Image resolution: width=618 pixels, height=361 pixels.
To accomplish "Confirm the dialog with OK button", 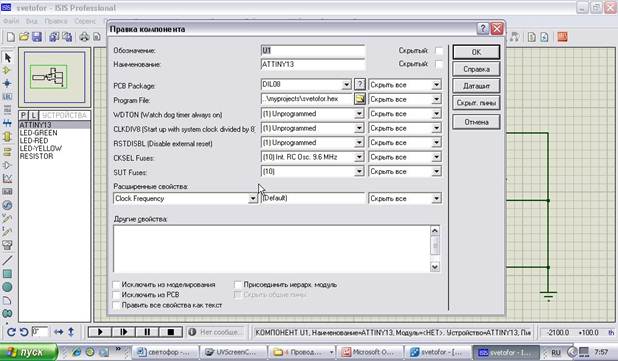I will (476, 52).
